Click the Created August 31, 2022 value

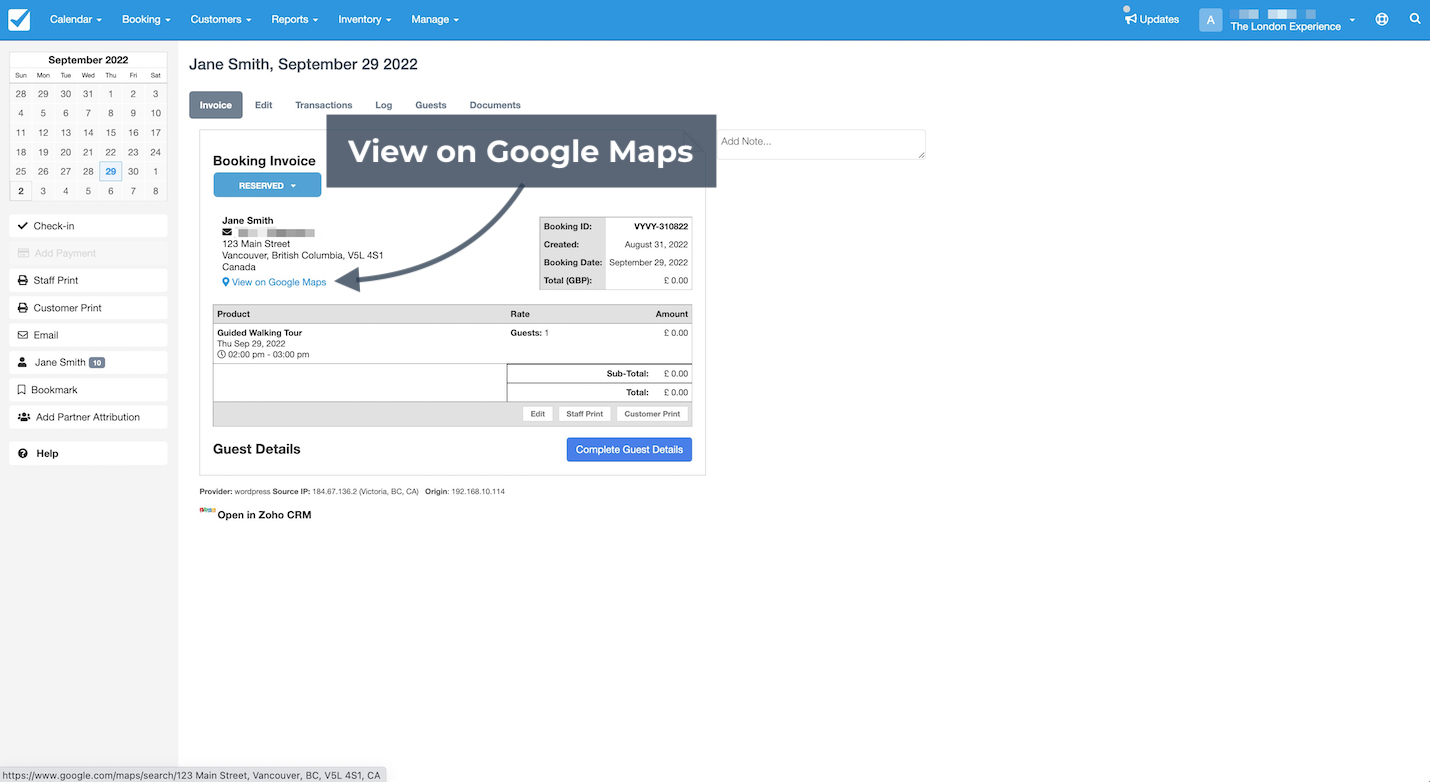tap(656, 245)
